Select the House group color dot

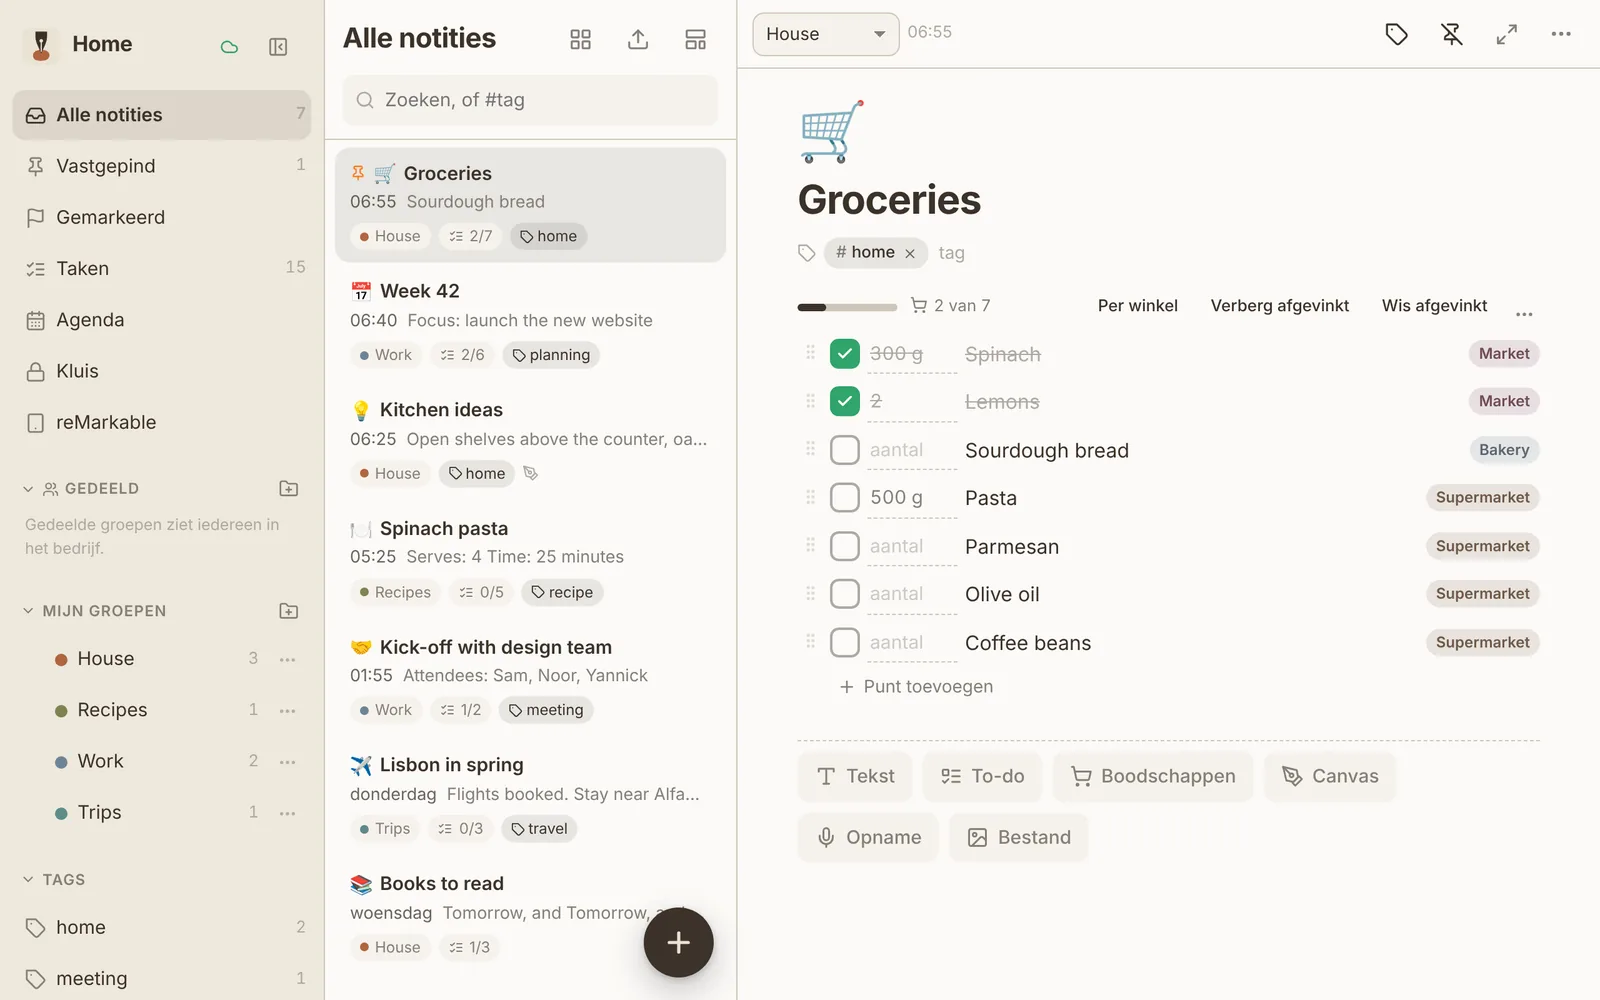[61, 660]
